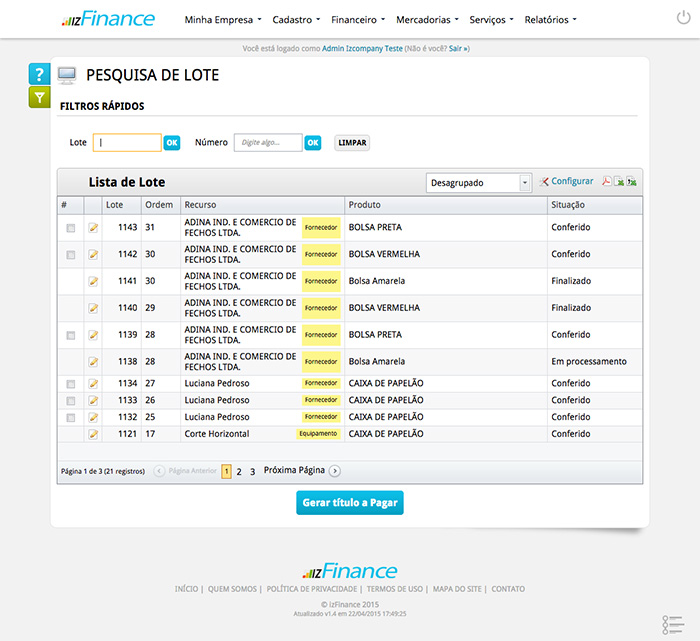700x641 pixels.
Task: Edit lot 1143 with pencil icon
Action: (x=93, y=228)
